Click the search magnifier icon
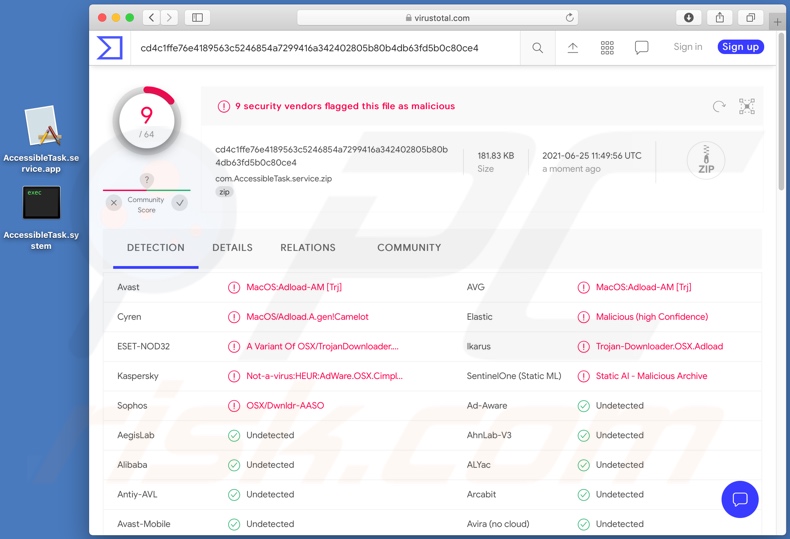790x539 pixels. coord(538,48)
